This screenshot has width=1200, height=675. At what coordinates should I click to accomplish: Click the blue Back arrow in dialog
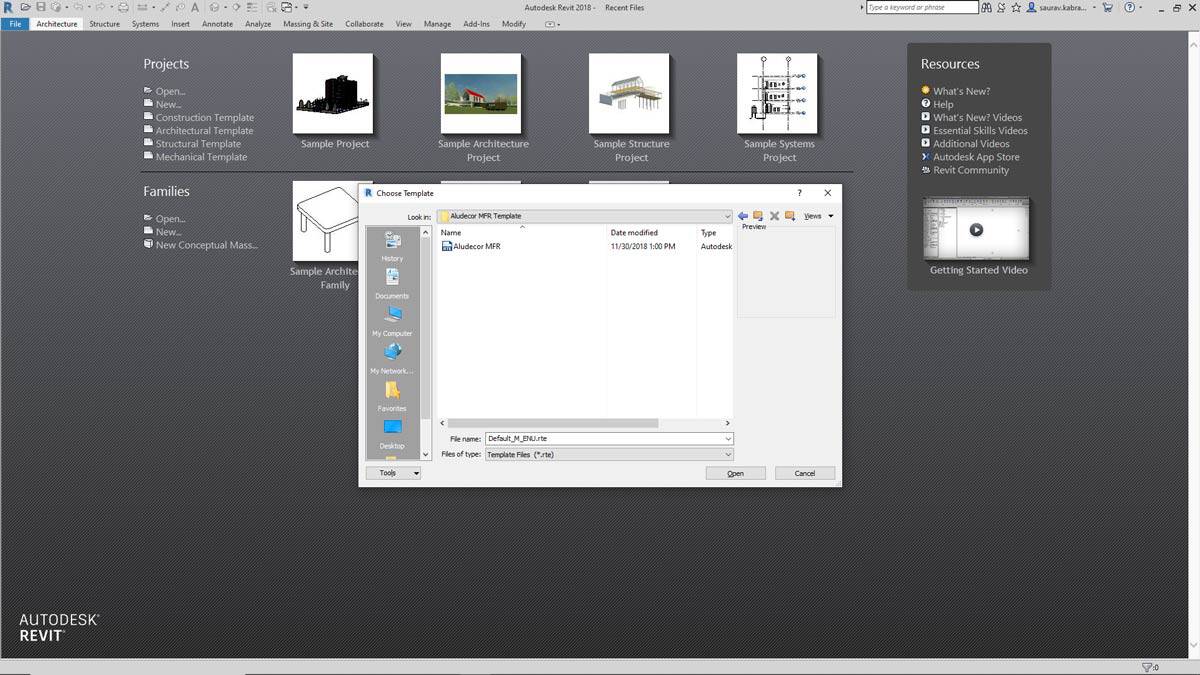743,216
